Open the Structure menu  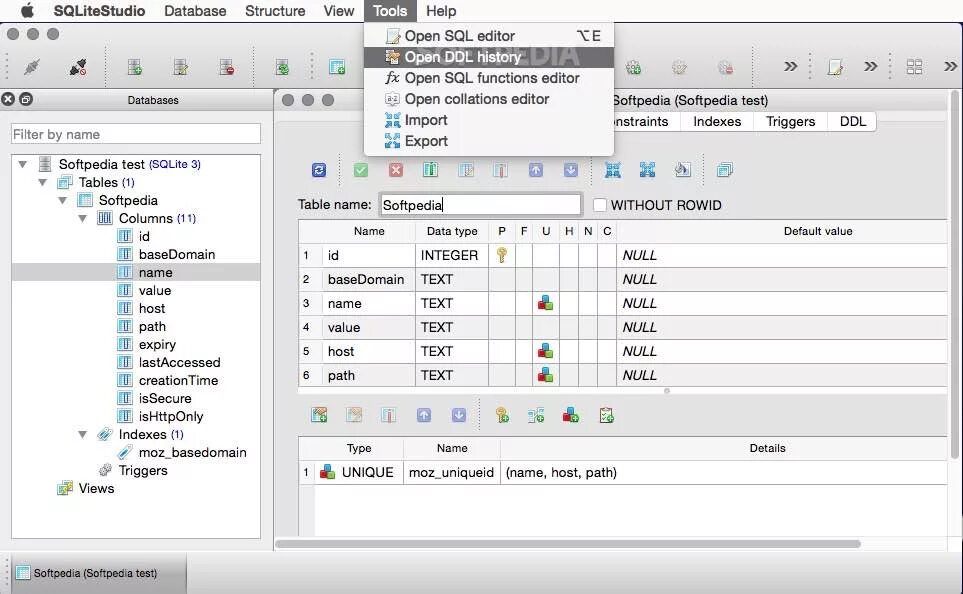click(275, 11)
